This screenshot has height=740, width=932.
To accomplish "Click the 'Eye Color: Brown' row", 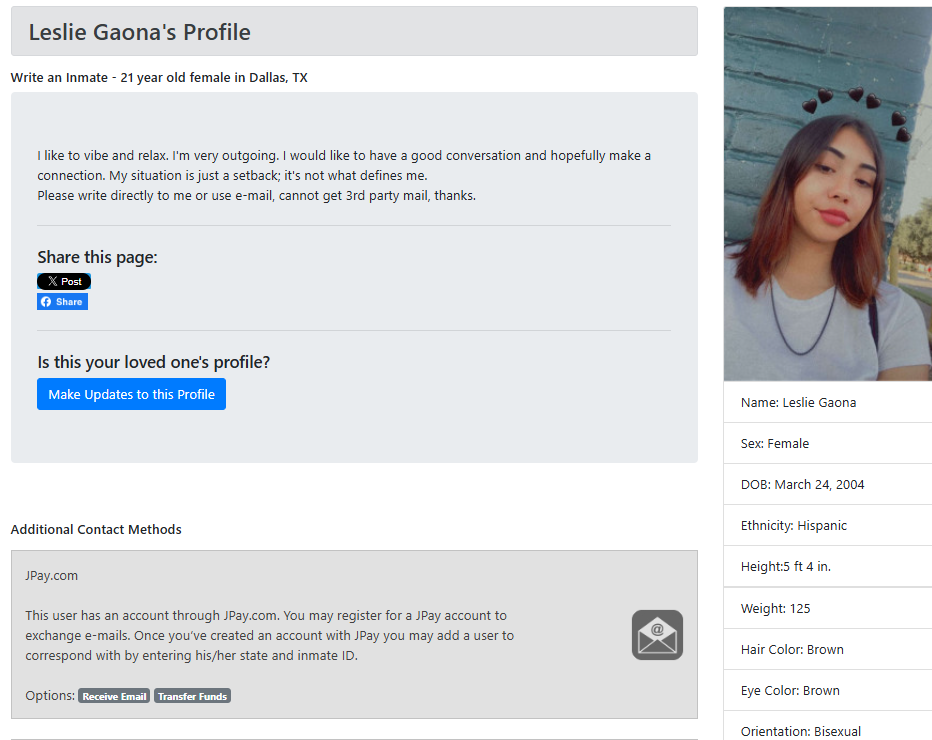I will point(827,690).
